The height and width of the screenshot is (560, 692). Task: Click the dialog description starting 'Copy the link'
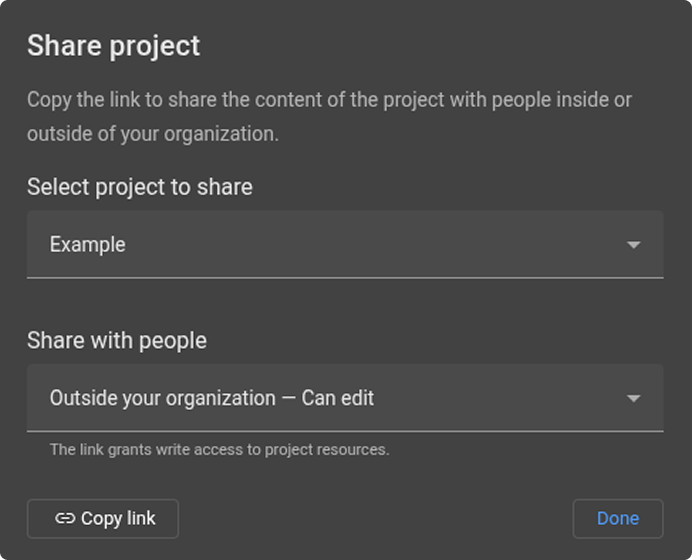(329, 100)
